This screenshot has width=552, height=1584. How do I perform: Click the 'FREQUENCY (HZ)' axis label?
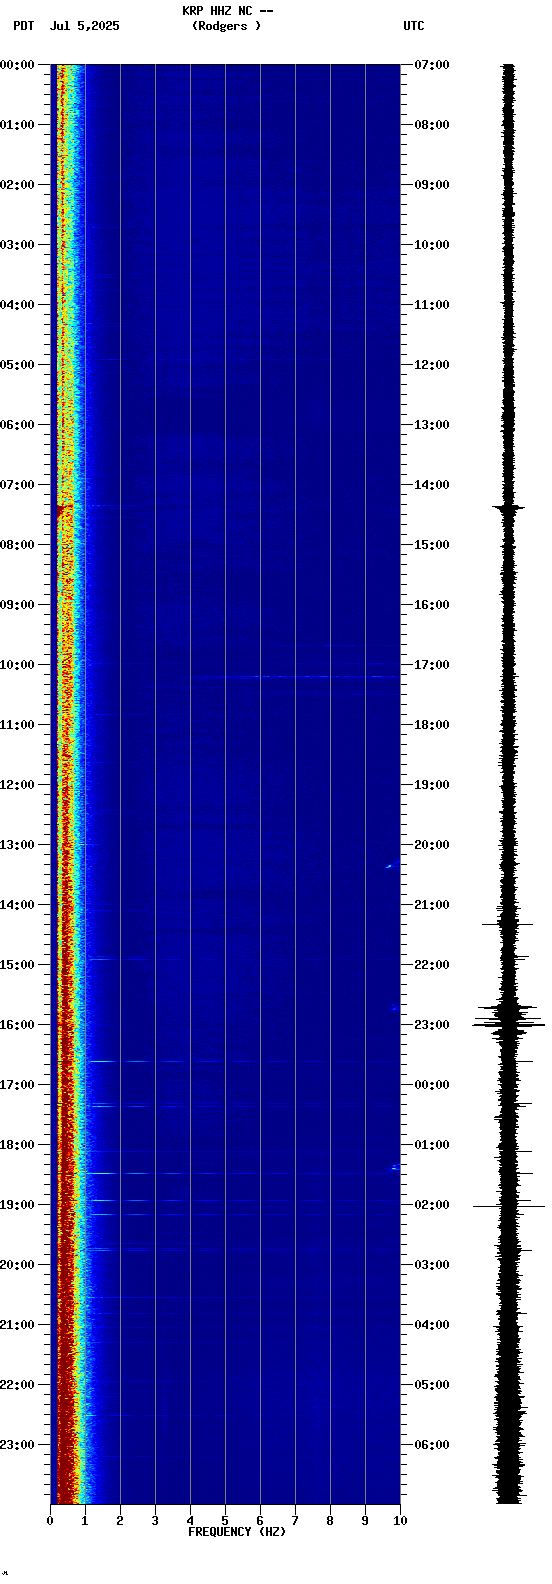click(237, 1532)
